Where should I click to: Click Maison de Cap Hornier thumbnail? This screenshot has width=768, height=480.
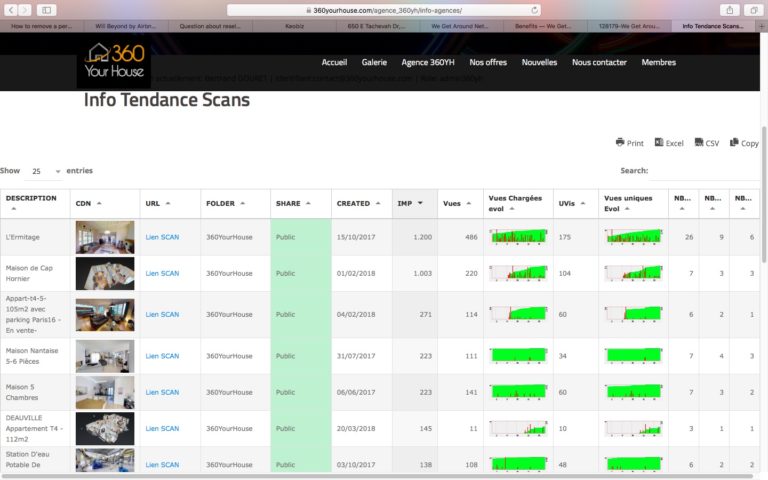[105, 273]
